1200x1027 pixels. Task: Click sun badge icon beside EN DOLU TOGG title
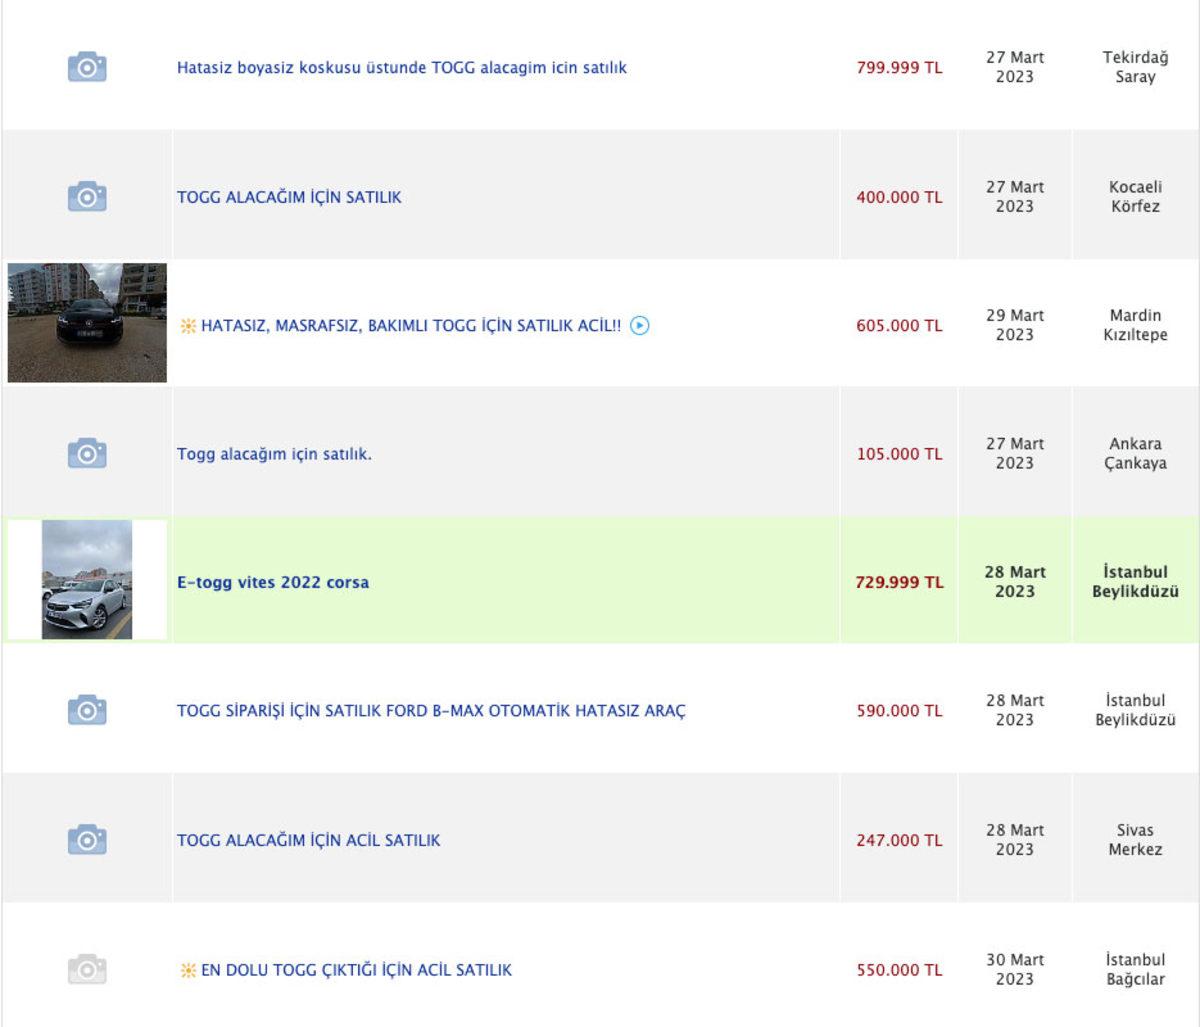click(187, 970)
